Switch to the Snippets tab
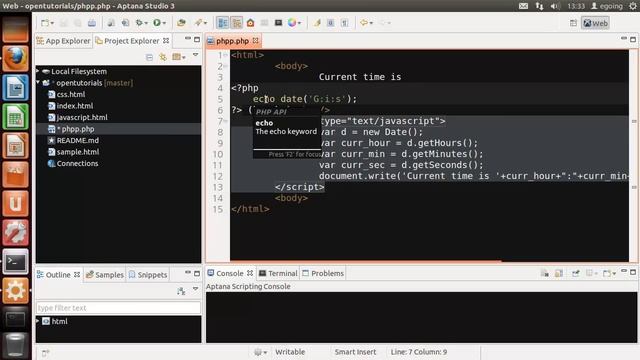Image resolution: width=640 pixels, height=360 pixels. 148,275
